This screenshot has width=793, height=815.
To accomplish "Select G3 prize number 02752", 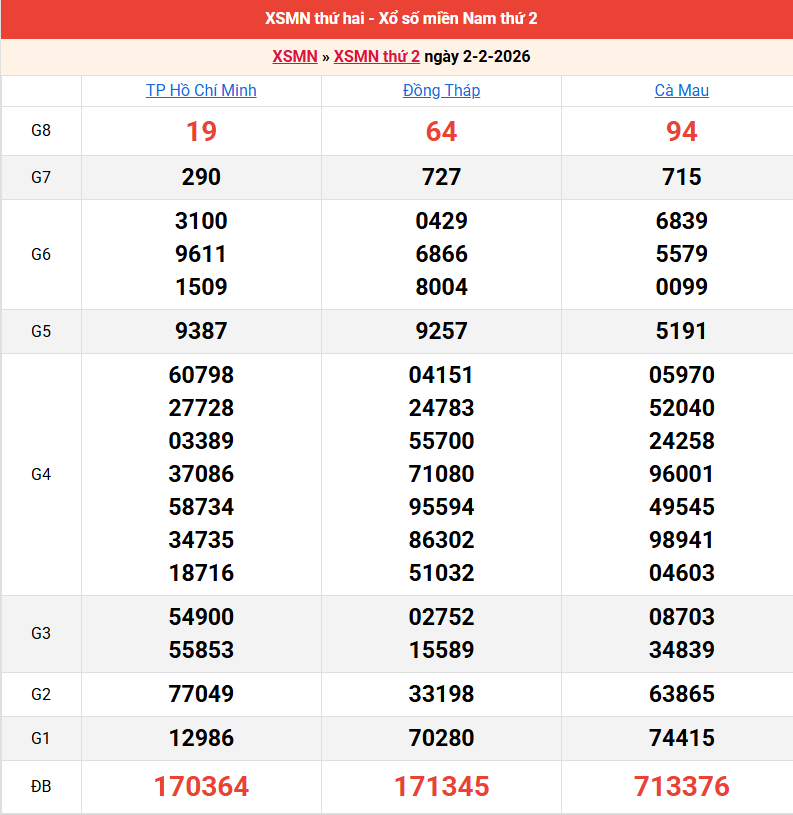I will (441, 617).
